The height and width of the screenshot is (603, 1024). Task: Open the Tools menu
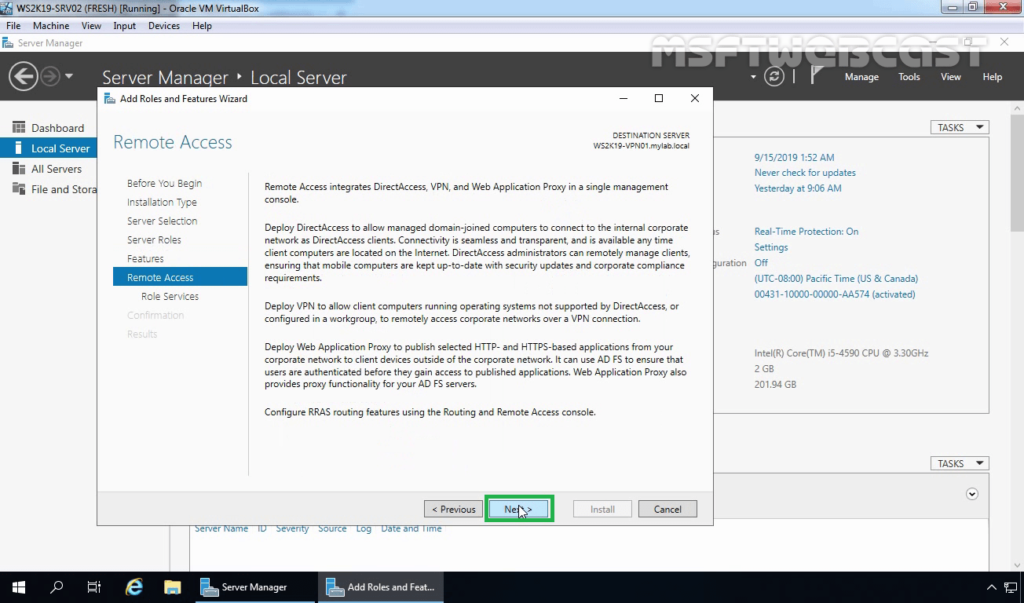908,76
